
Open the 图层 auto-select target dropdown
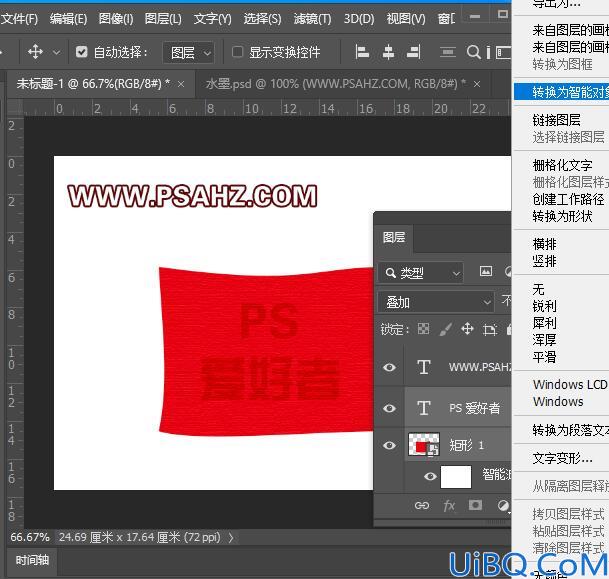(189, 52)
